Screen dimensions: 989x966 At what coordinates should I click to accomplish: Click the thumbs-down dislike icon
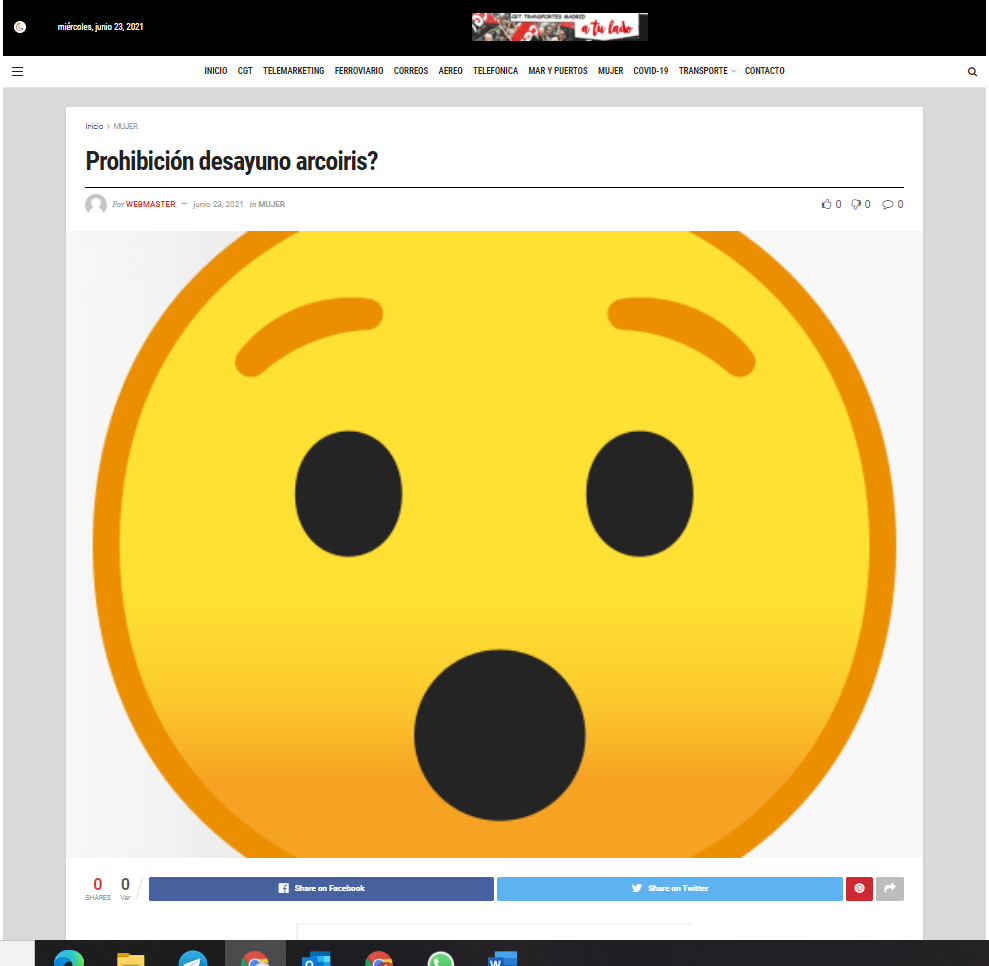click(x=856, y=204)
